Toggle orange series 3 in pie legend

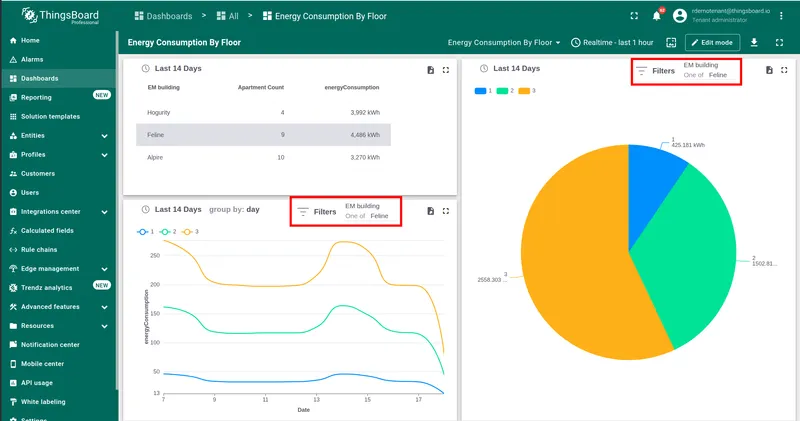coord(527,91)
